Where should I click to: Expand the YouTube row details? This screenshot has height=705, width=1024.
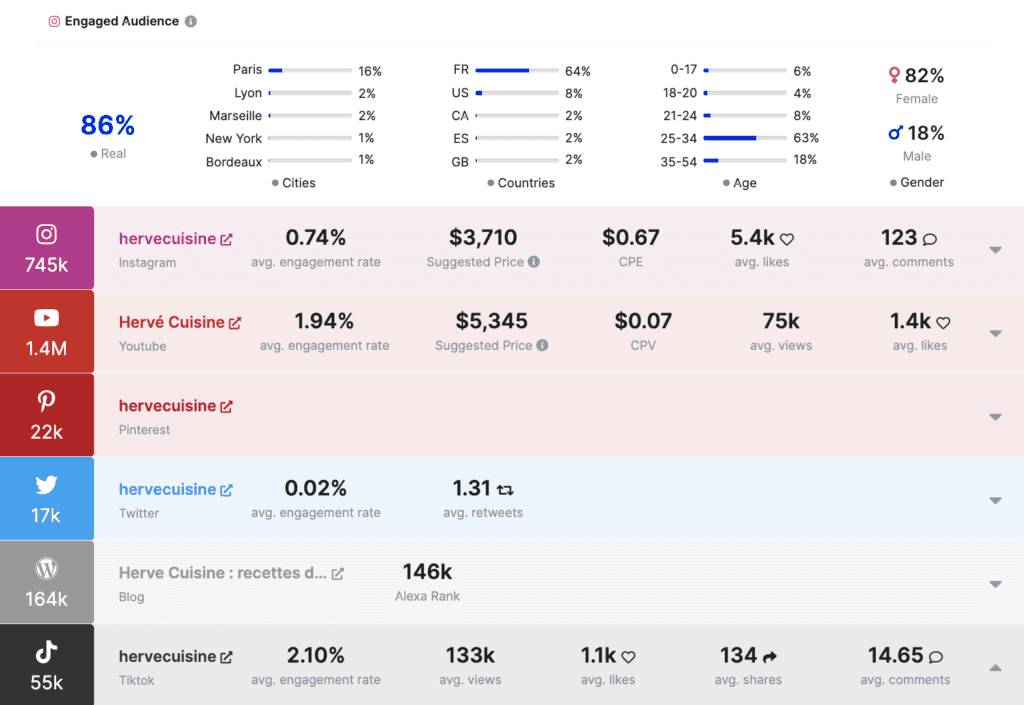click(995, 333)
